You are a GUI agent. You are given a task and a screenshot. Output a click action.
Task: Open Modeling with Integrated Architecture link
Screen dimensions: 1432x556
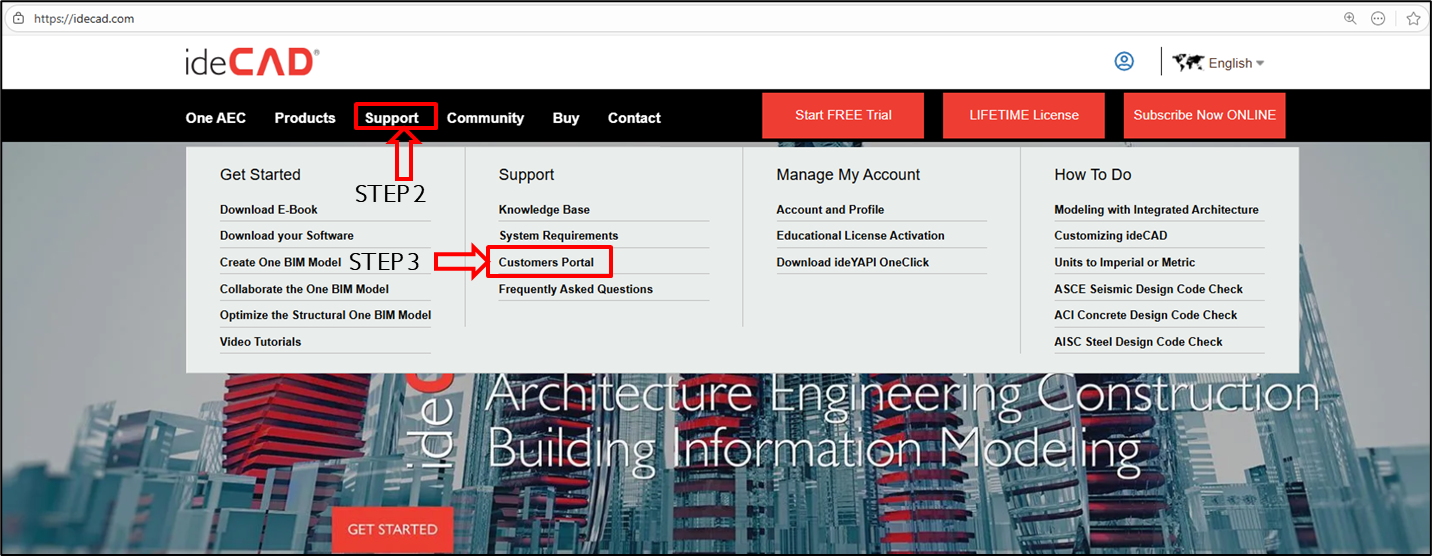tap(1156, 210)
